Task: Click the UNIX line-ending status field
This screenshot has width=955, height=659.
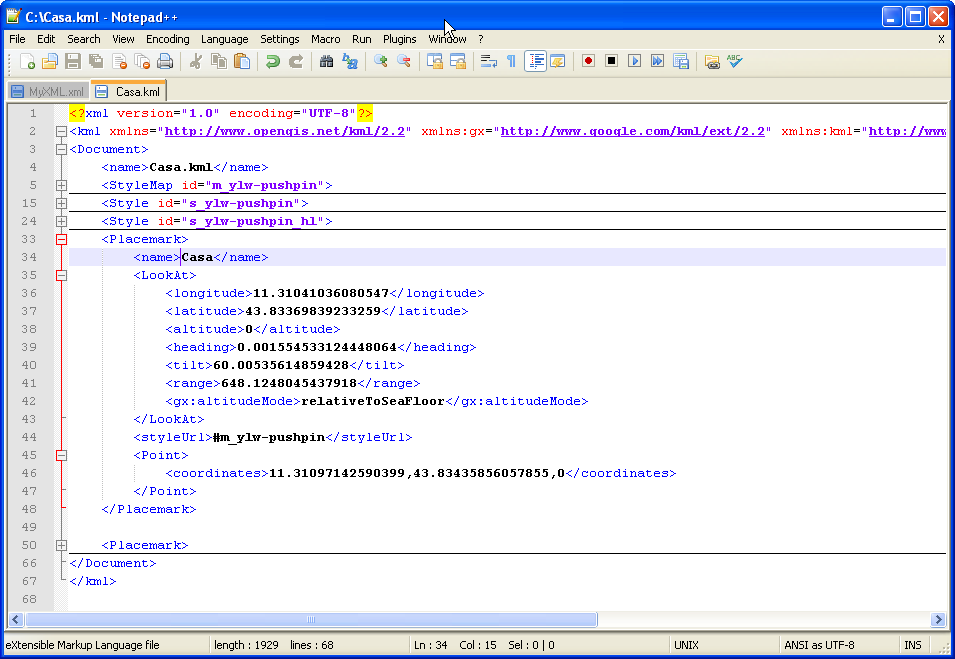Action: [x=686, y=645]
